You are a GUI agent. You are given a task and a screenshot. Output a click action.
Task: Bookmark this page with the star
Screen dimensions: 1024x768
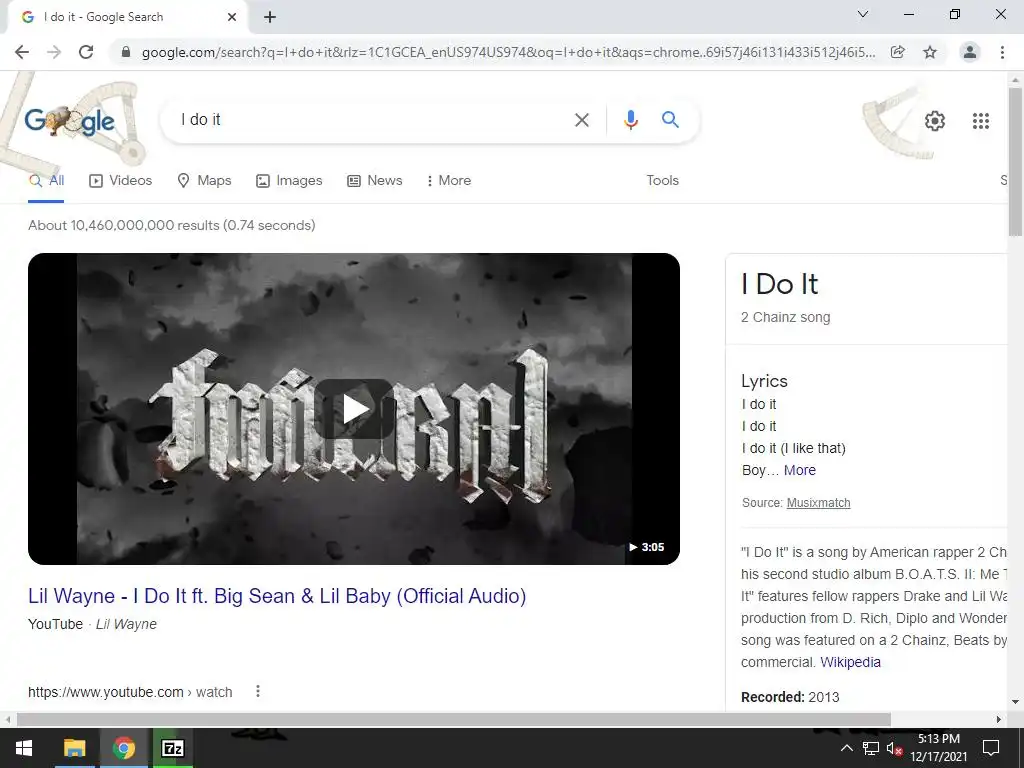tap(930, 52)
